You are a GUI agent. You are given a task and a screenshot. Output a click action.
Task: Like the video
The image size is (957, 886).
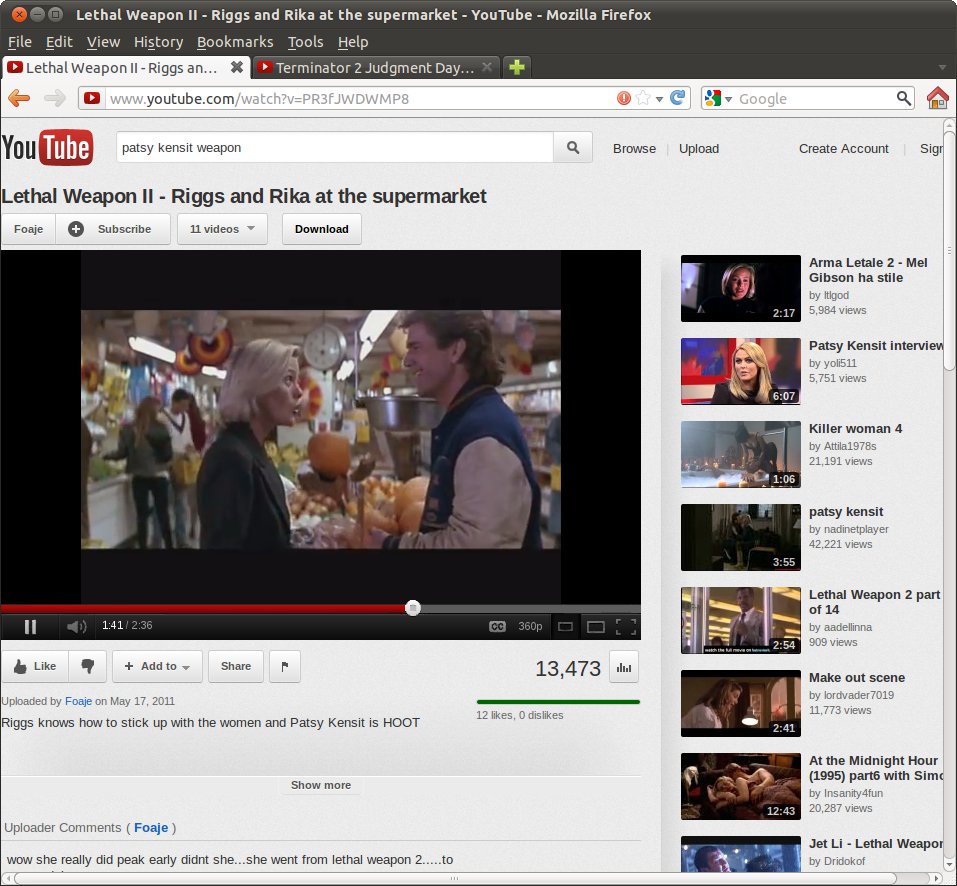pos(35,666)
